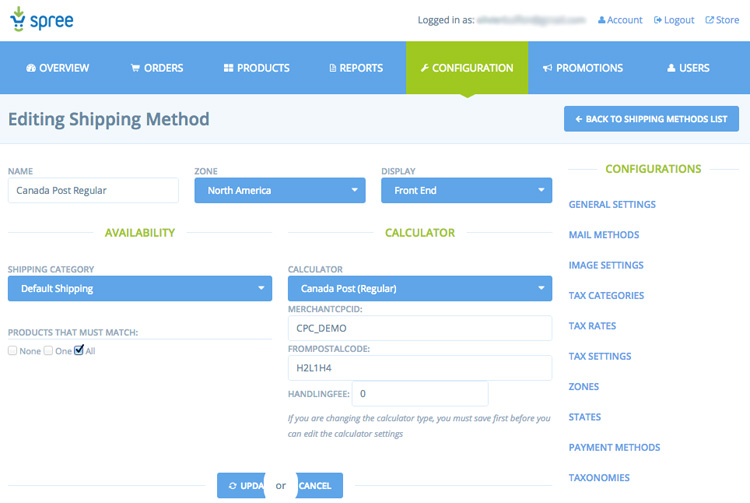The image size is (750, 503).
Task: Open Payment Methods in sidebar
Action: (614, 447)
